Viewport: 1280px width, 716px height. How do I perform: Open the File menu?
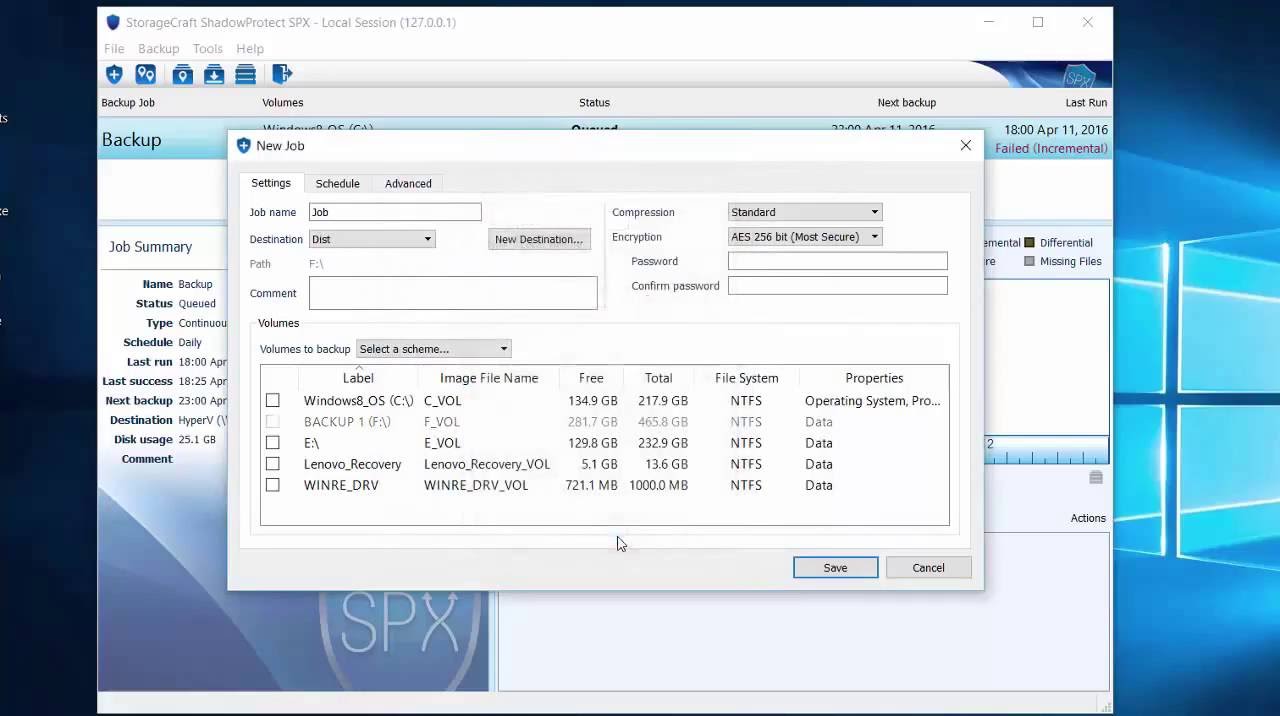pos(114,49)
